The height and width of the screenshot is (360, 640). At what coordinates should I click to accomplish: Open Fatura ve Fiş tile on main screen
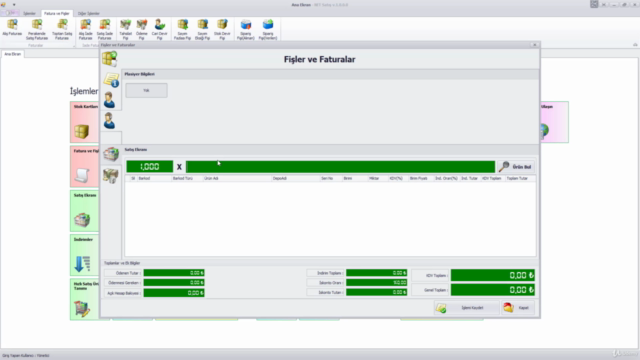(84, 167)
